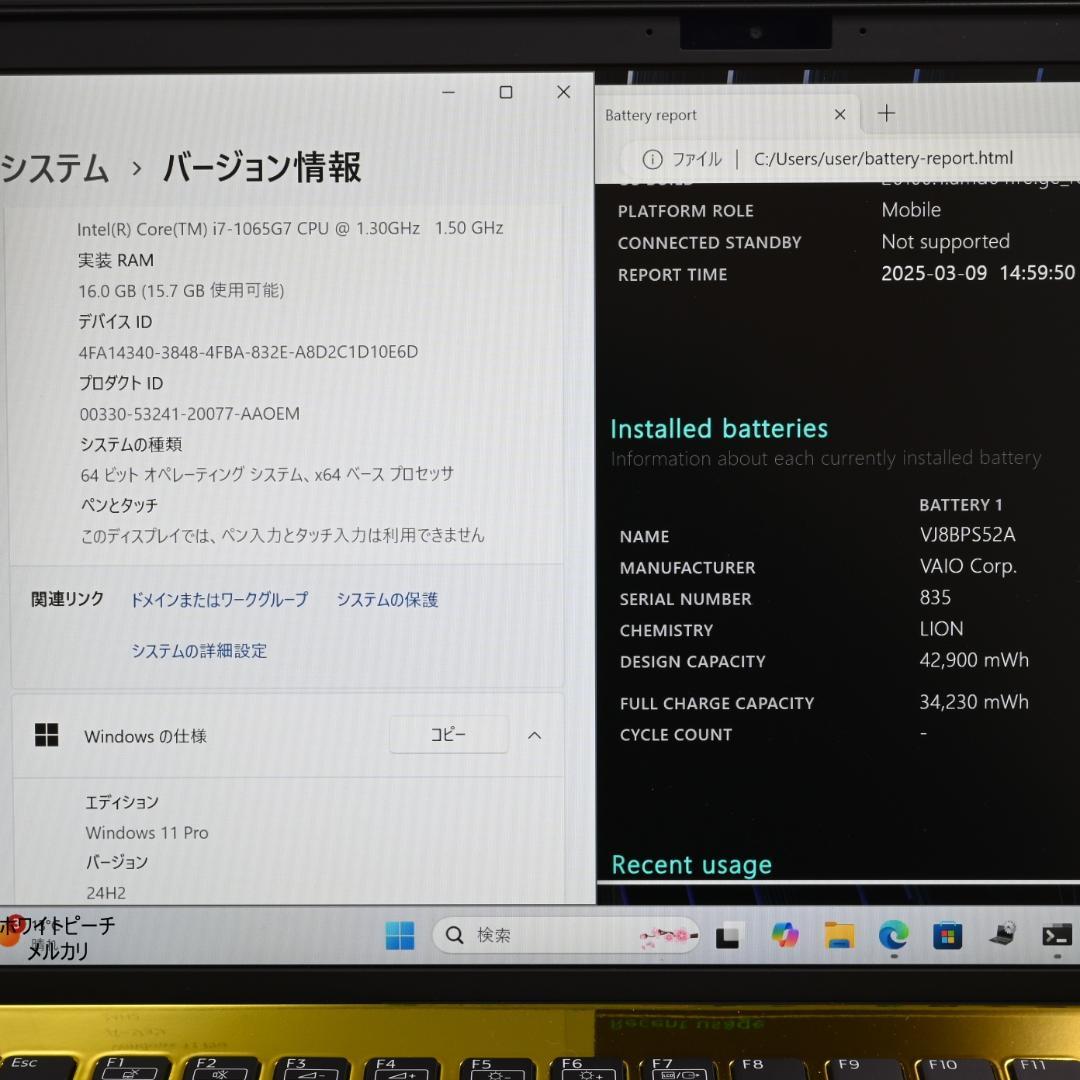Open Microsoft Edge from the taskbar

[893, 935]
